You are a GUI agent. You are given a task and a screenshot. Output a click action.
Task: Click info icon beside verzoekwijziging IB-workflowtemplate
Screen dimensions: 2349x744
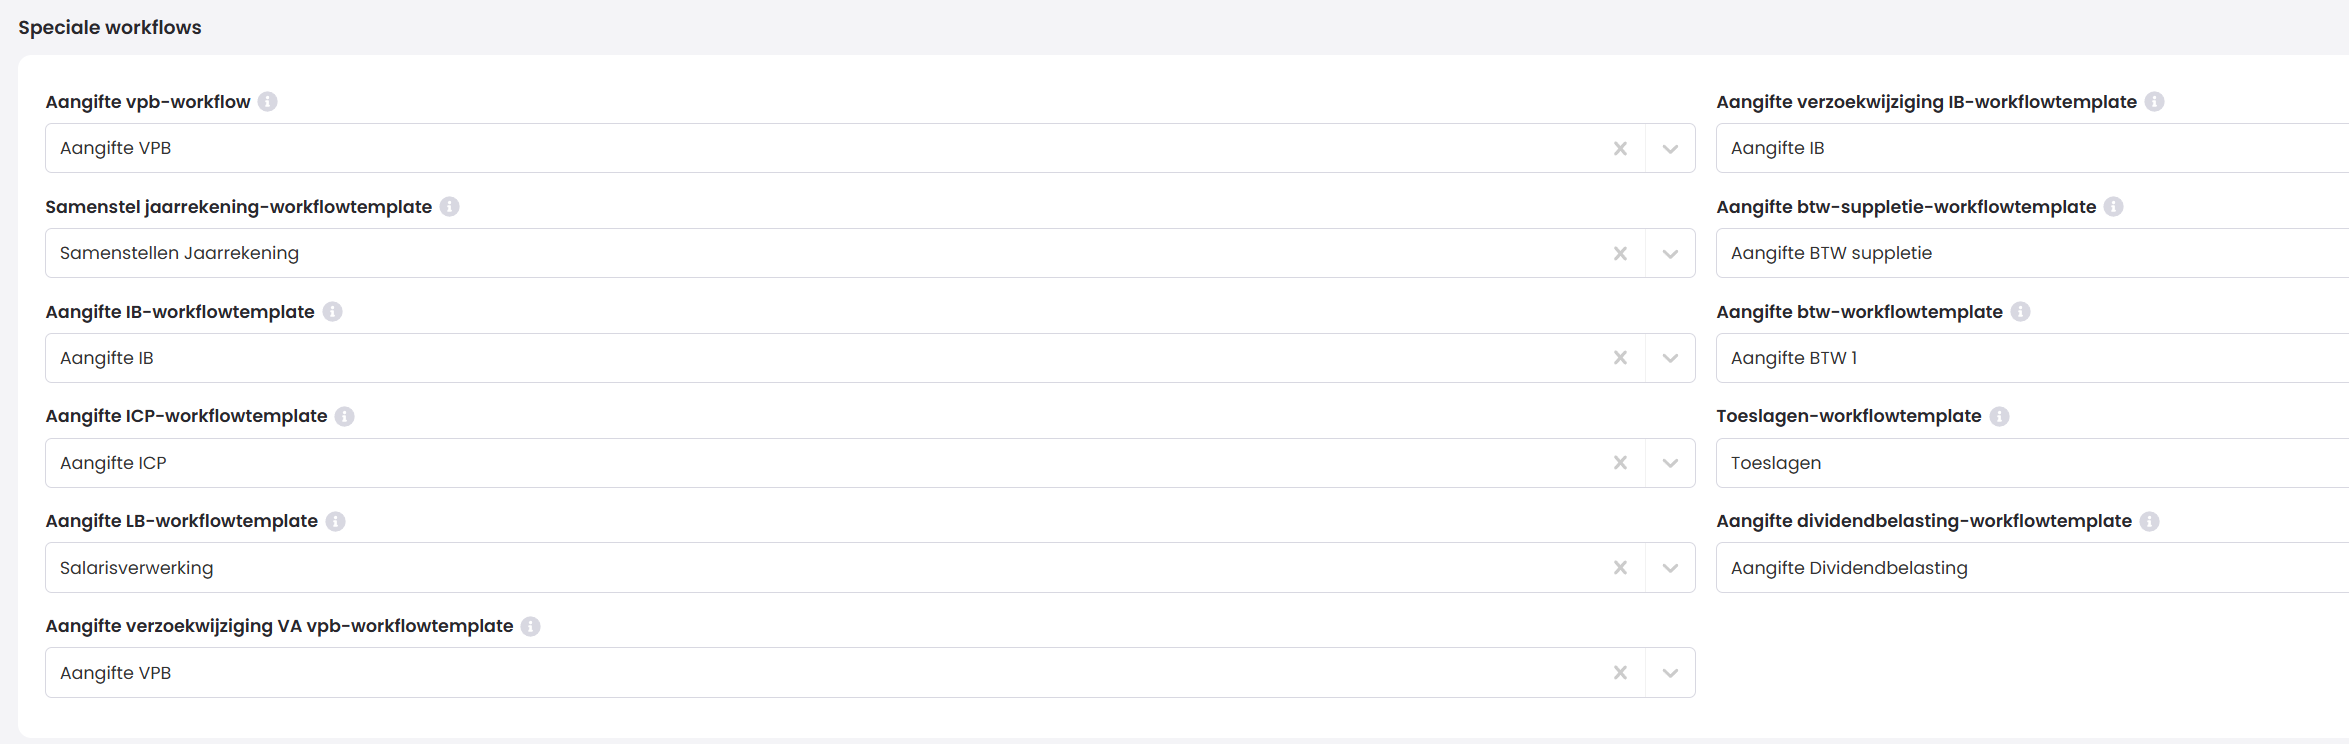pos(2155,102)
